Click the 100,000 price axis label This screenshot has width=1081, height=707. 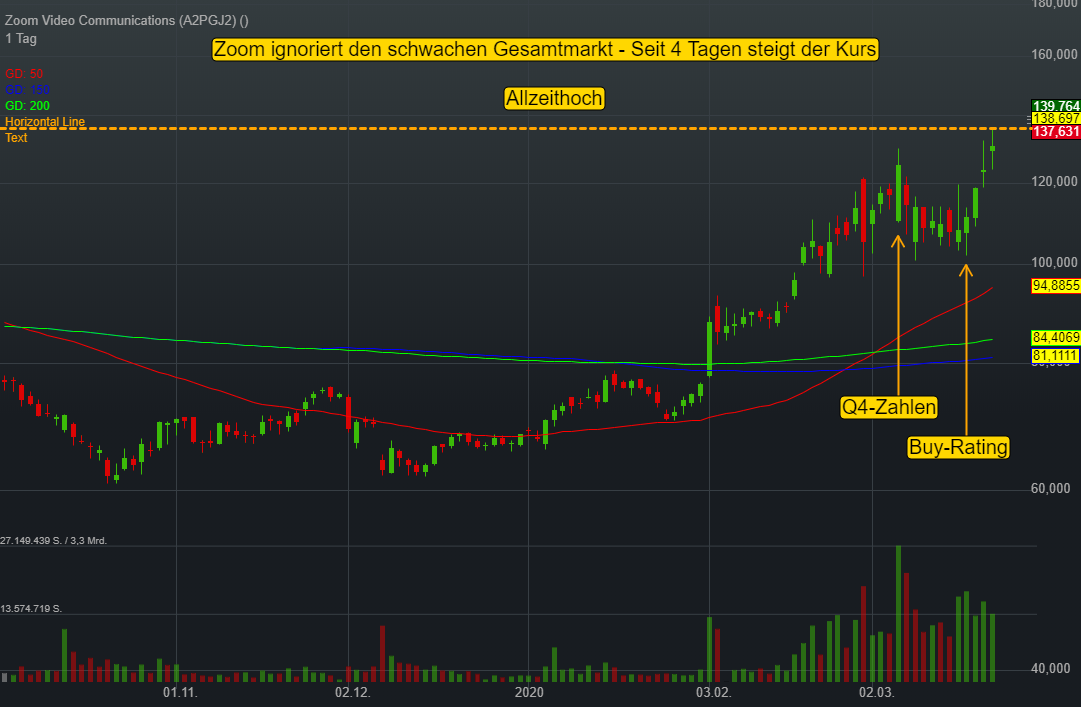point(1054,262)
